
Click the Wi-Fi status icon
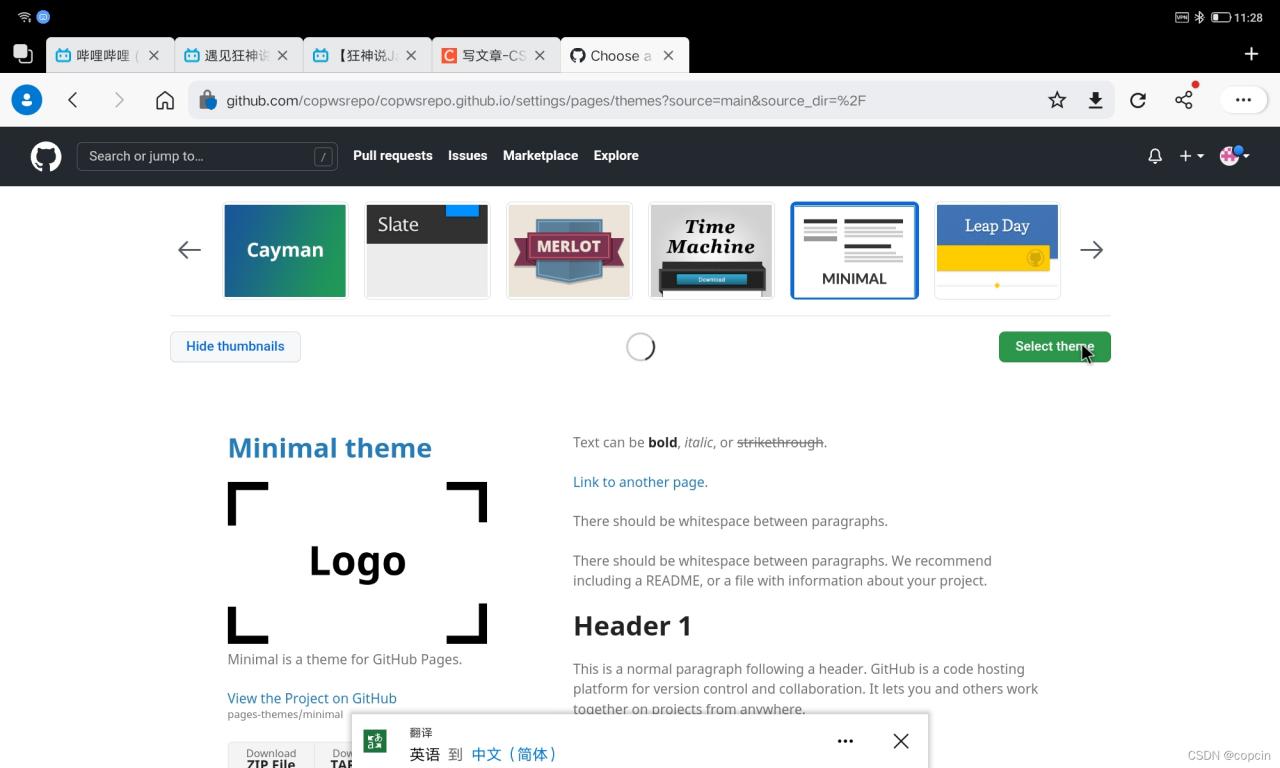coord(25,17)
